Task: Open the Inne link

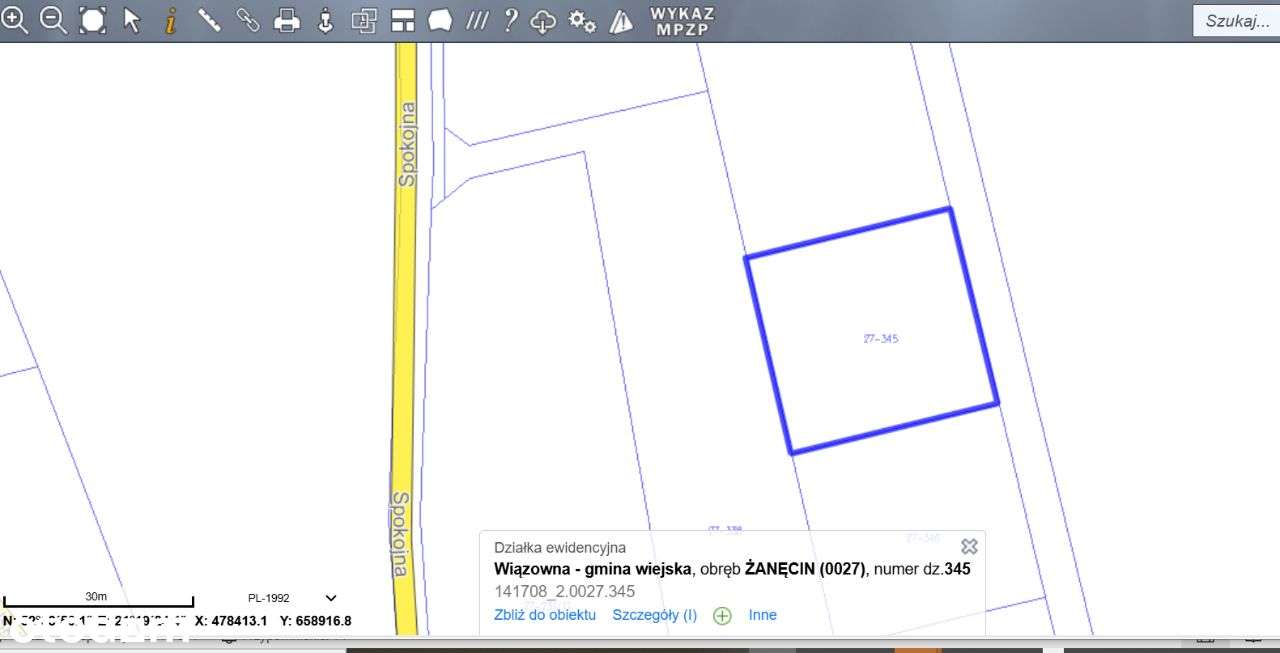Action: pos(763,615)
